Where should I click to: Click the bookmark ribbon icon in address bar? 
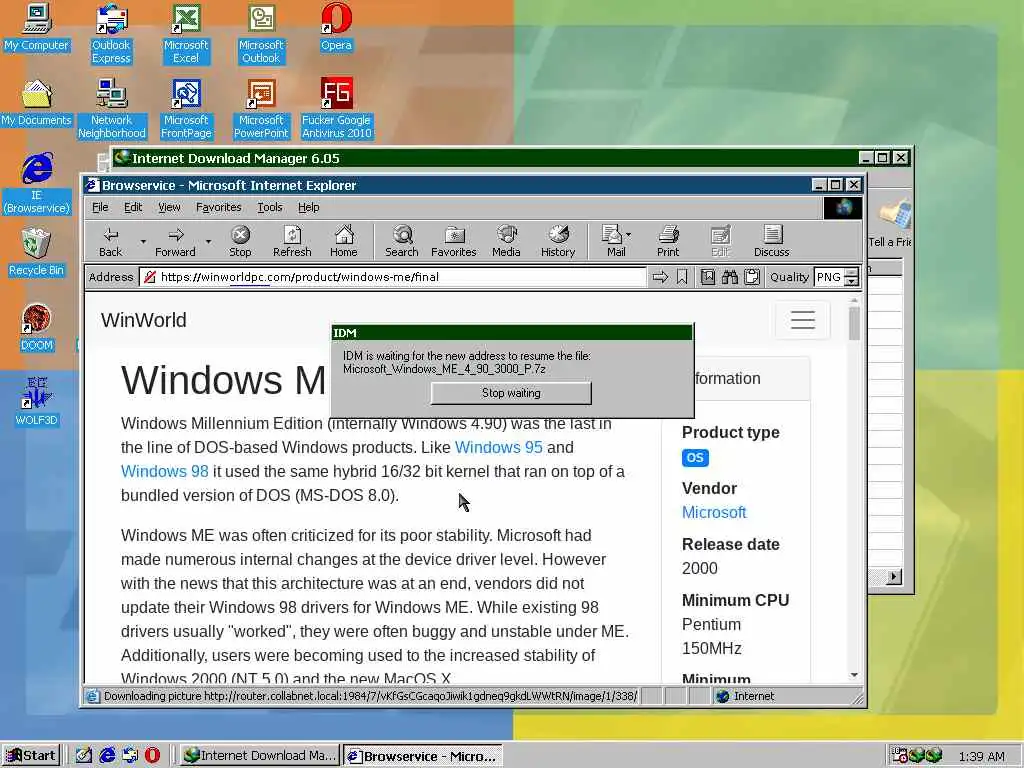click(682, 277)
